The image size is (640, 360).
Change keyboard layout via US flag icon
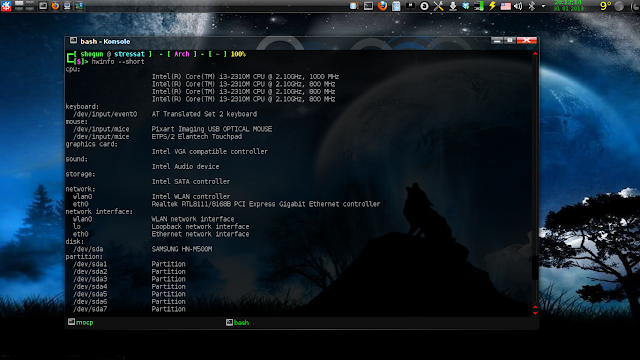click(505, 6)
